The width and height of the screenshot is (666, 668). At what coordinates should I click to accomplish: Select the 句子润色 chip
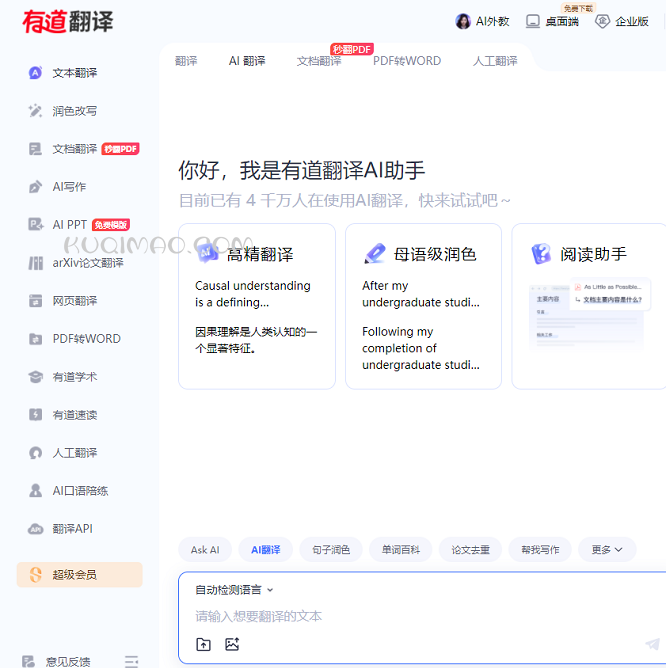[331, 550]
